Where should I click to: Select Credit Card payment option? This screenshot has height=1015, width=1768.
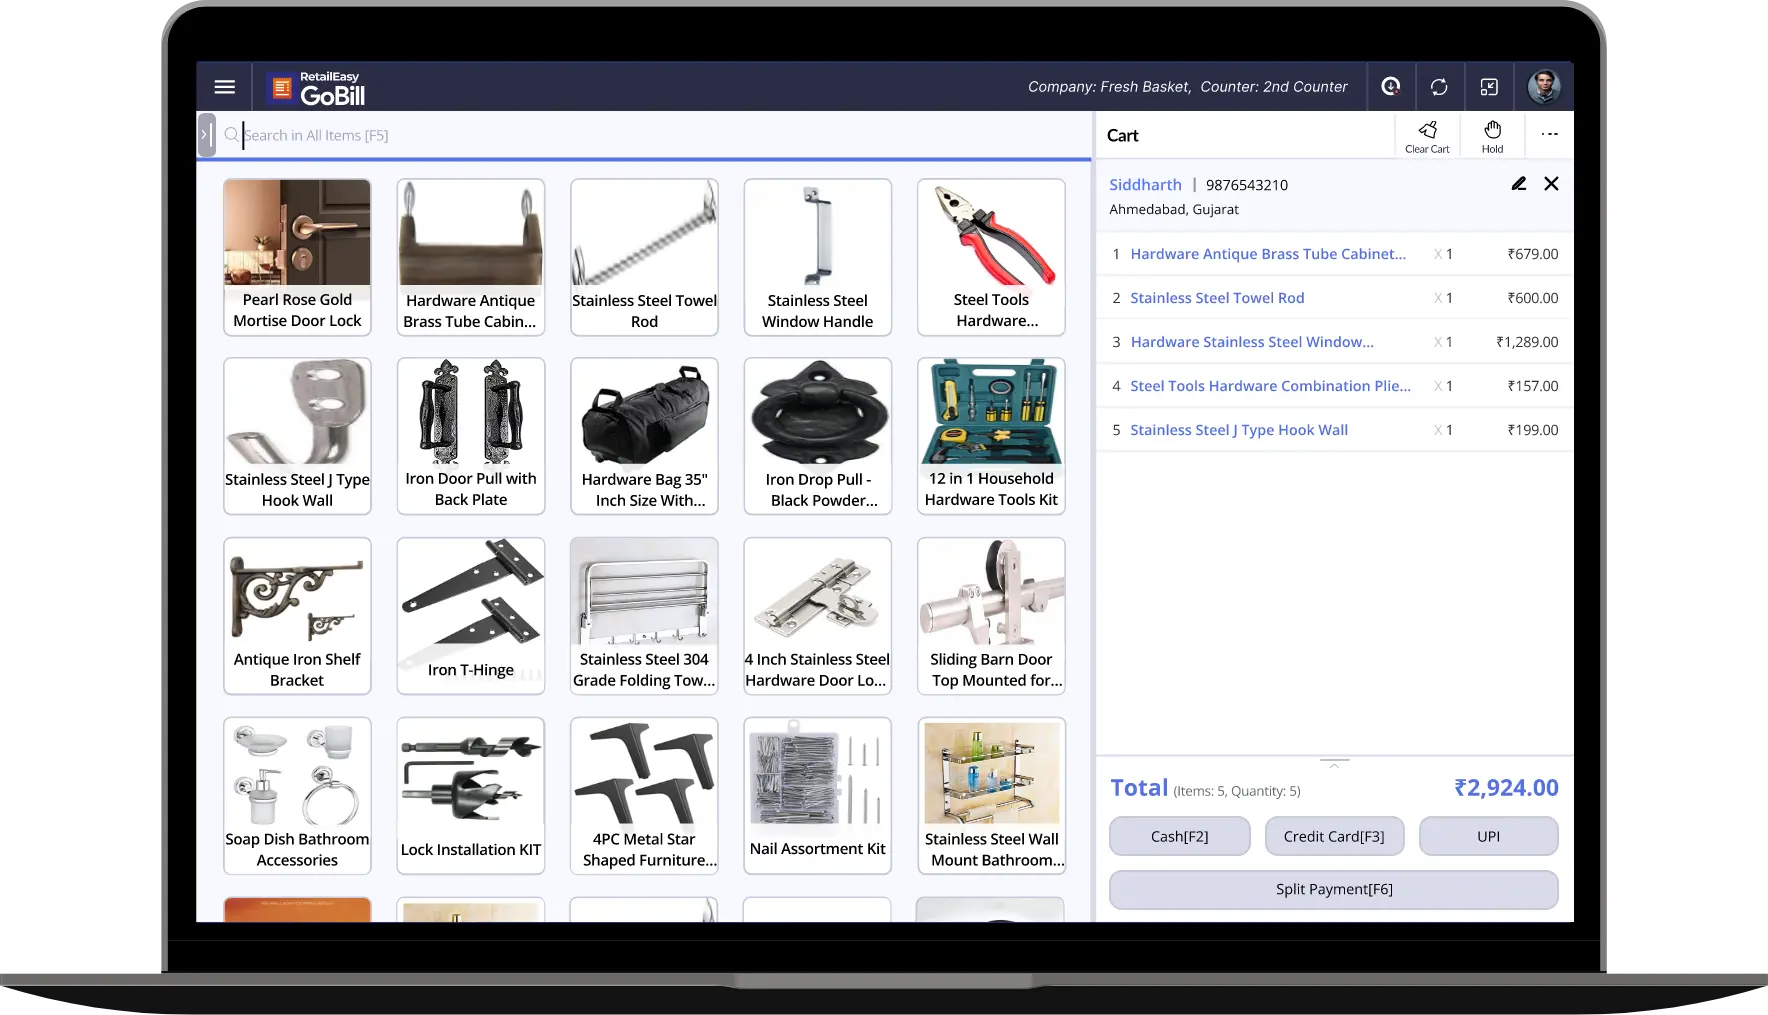pyautogui.click(x=1334, y=836)
